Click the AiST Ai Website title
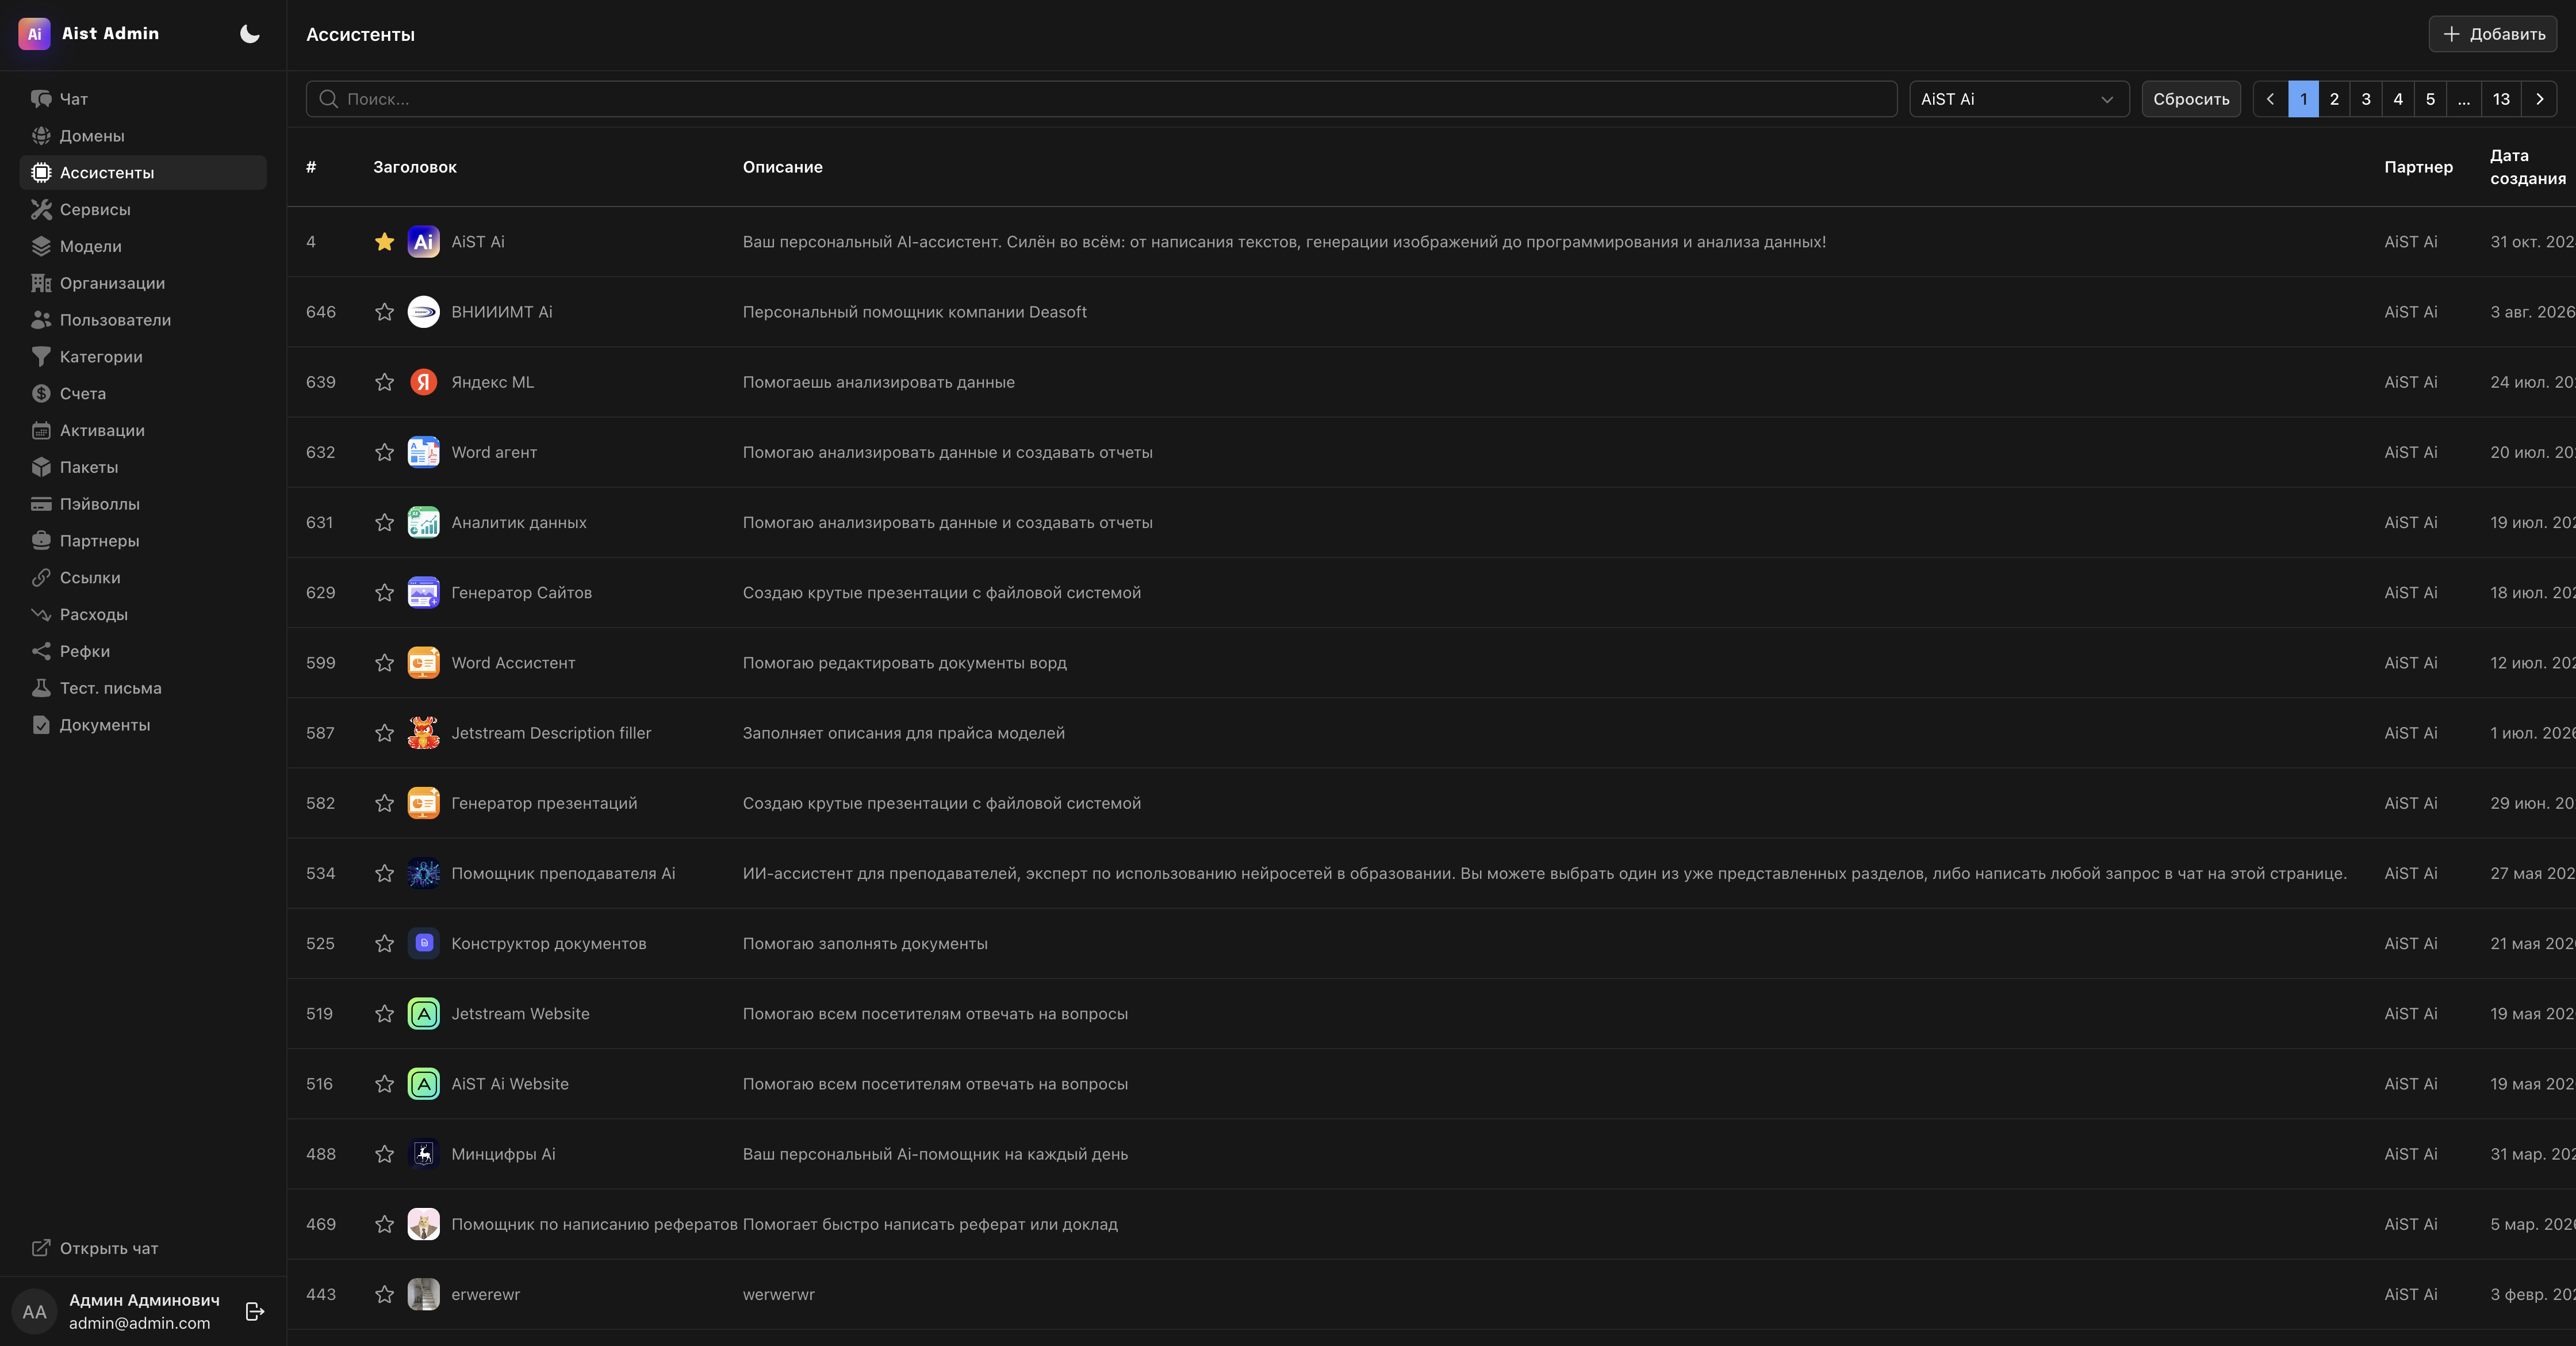 point(510,1084)
